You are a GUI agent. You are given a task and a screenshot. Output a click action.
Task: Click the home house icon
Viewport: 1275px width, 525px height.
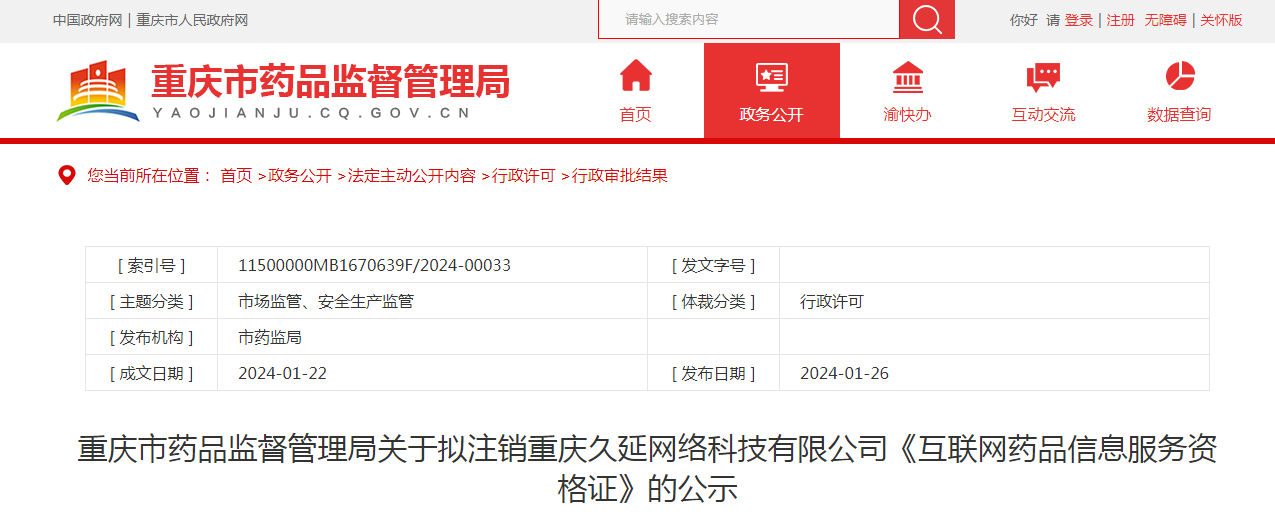pyautogui.click(x=635, y=76)
